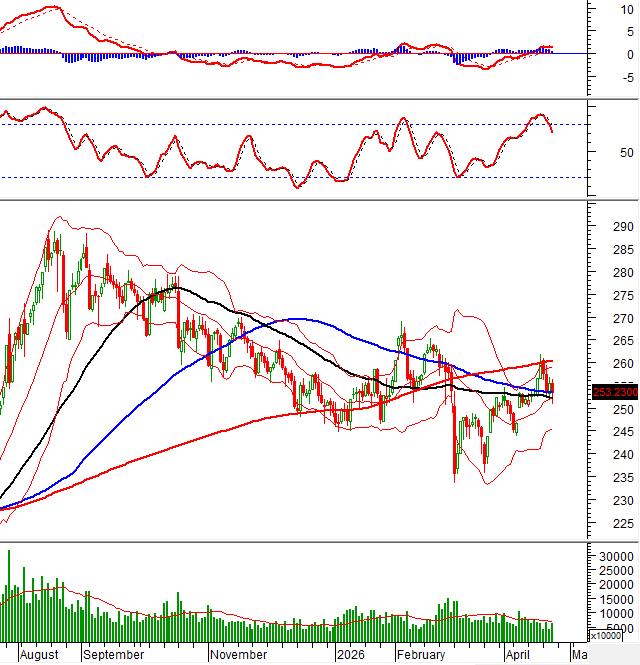Select the September label on the time axis
This screenshot has width=640, height=665.
coord(114,655)
